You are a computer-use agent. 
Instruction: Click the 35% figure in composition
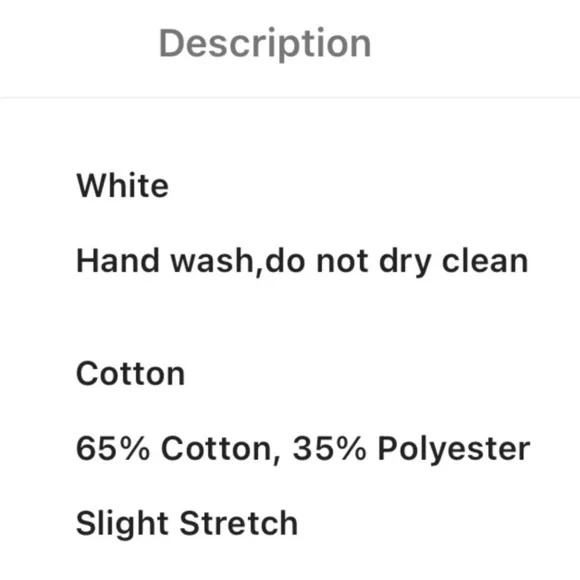(x=329, y=448)
